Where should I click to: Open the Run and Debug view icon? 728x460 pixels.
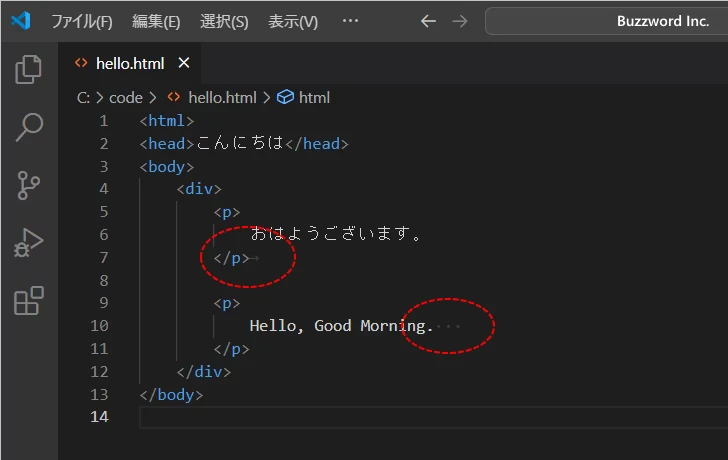tap(28, 243)
